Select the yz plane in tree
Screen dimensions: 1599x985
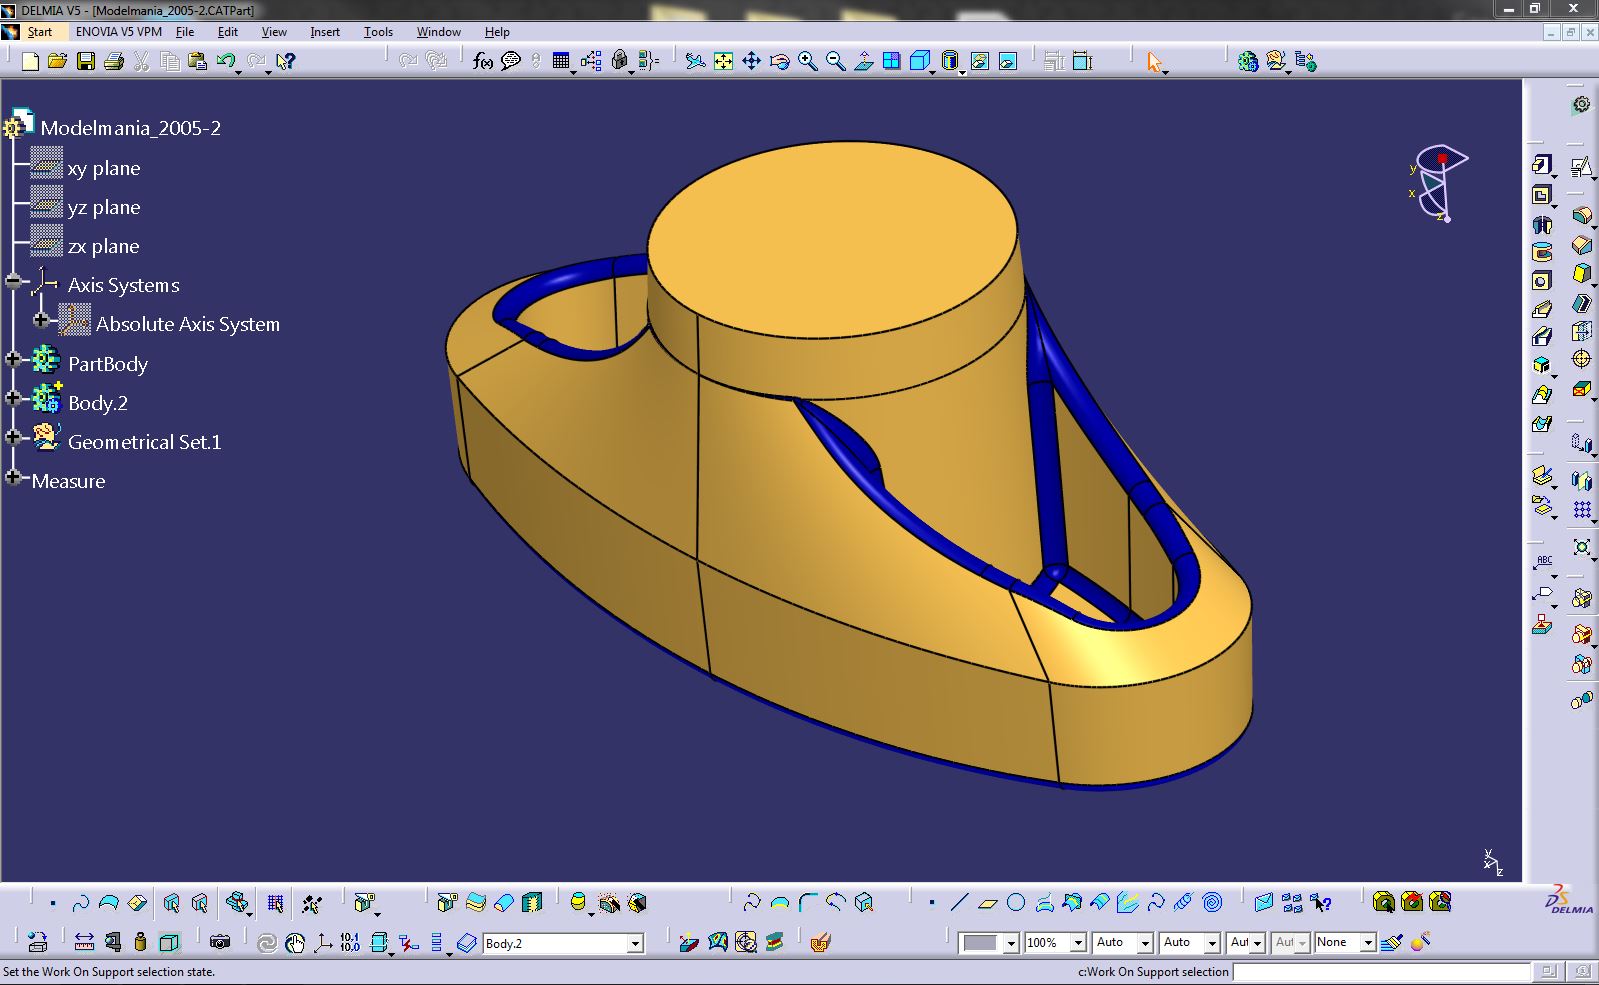(x=104, y=207)
